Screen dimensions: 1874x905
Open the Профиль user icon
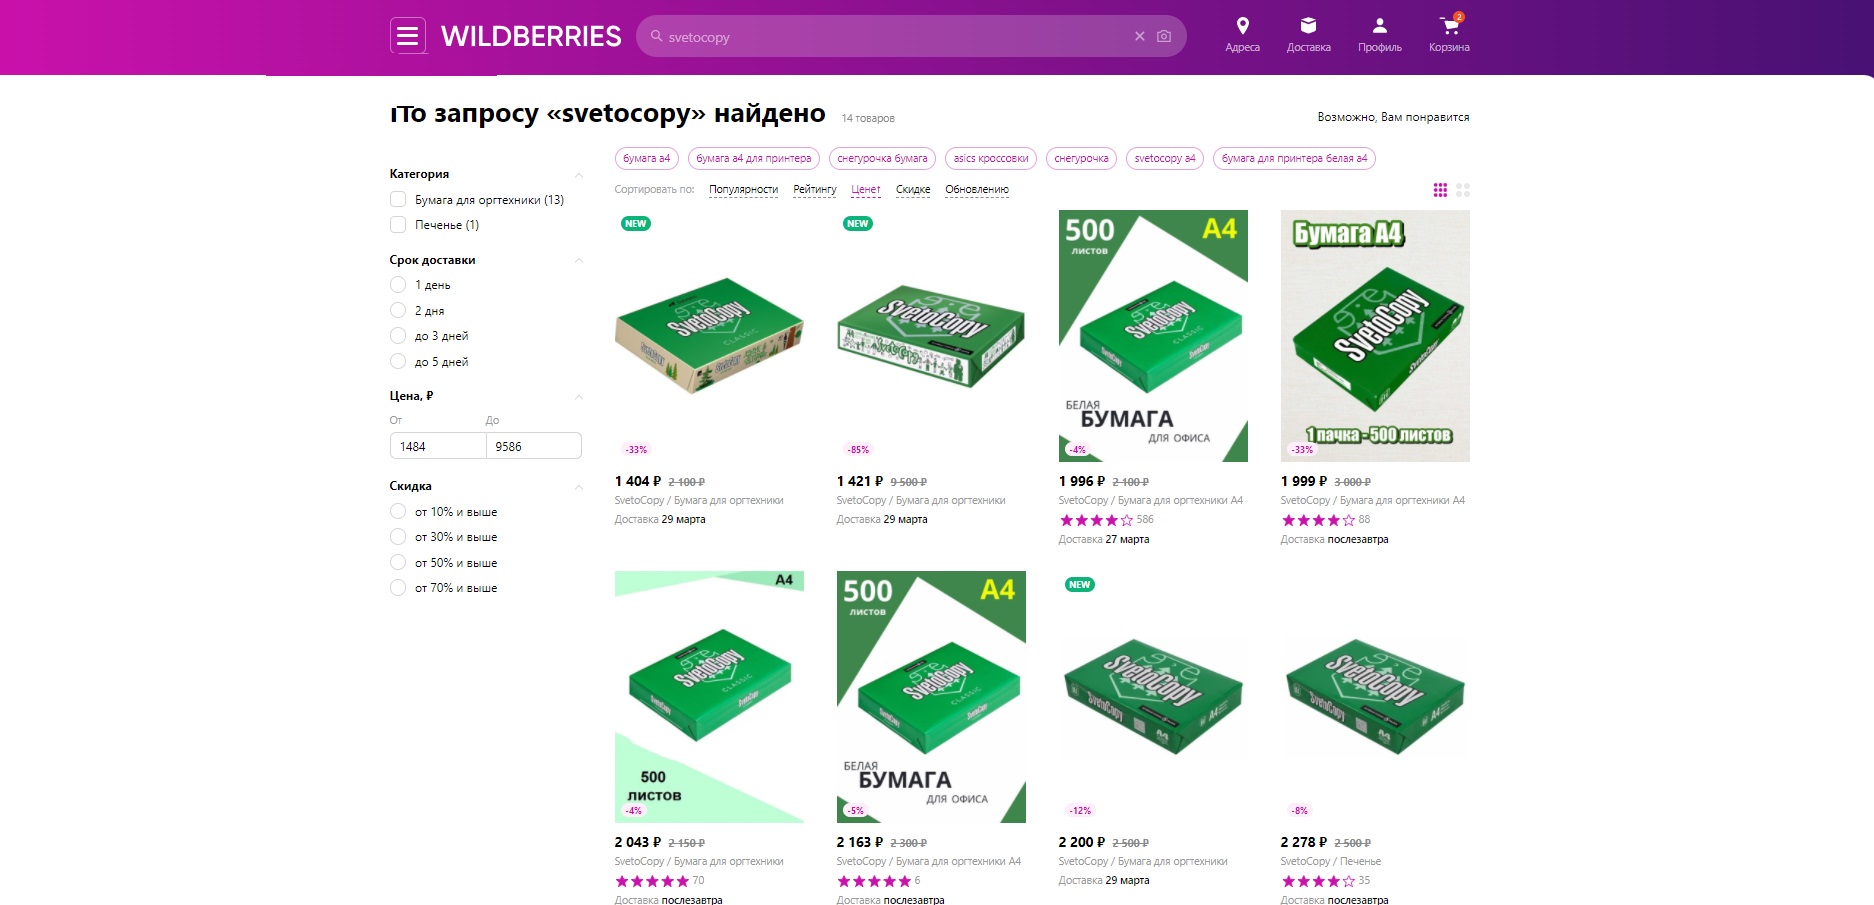[x=1379, y=27]
